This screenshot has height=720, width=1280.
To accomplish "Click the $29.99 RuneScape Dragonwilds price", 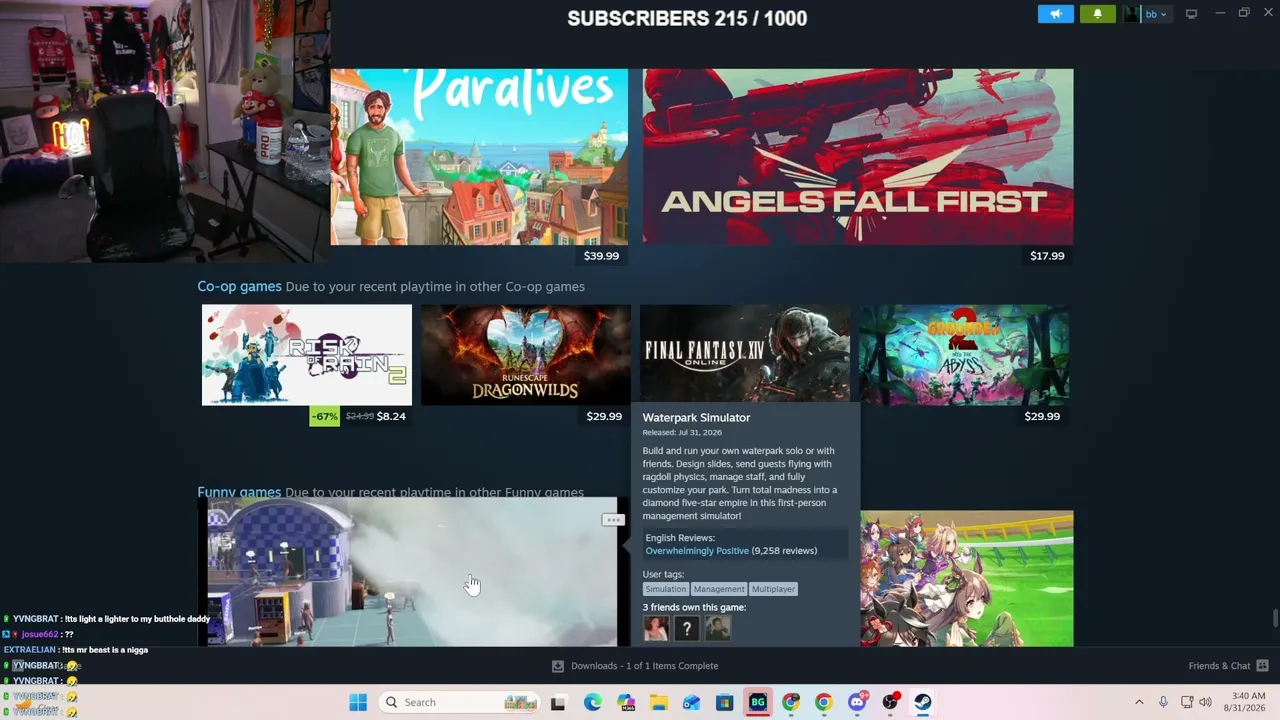I will coord(604,416).
